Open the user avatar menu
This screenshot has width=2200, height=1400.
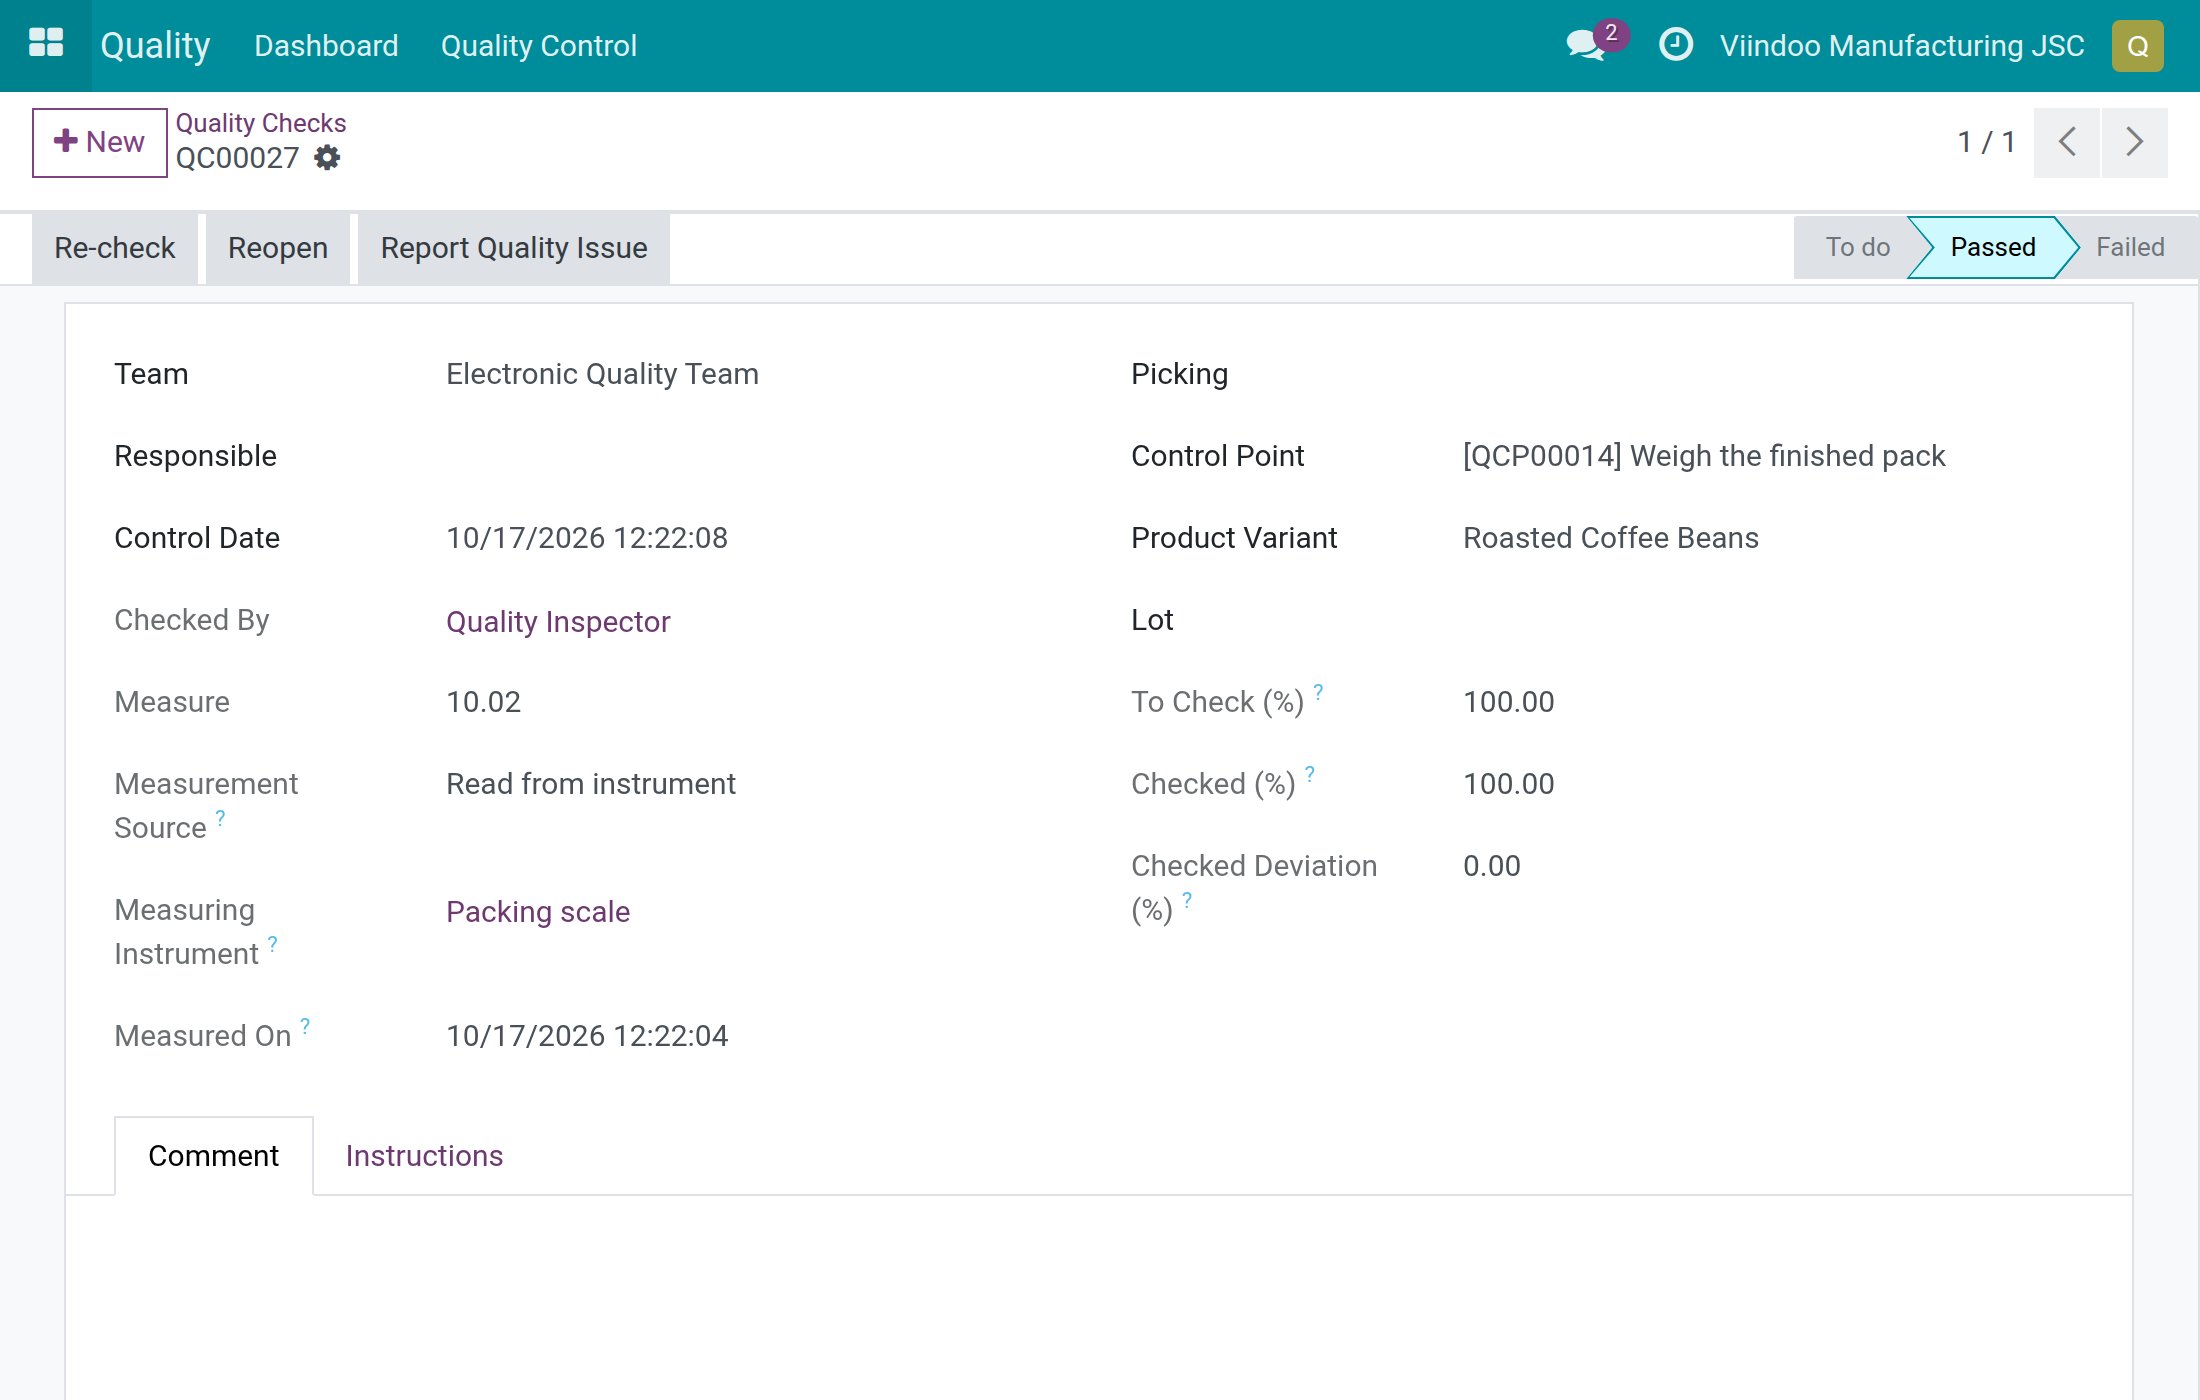pos(2137,46)
